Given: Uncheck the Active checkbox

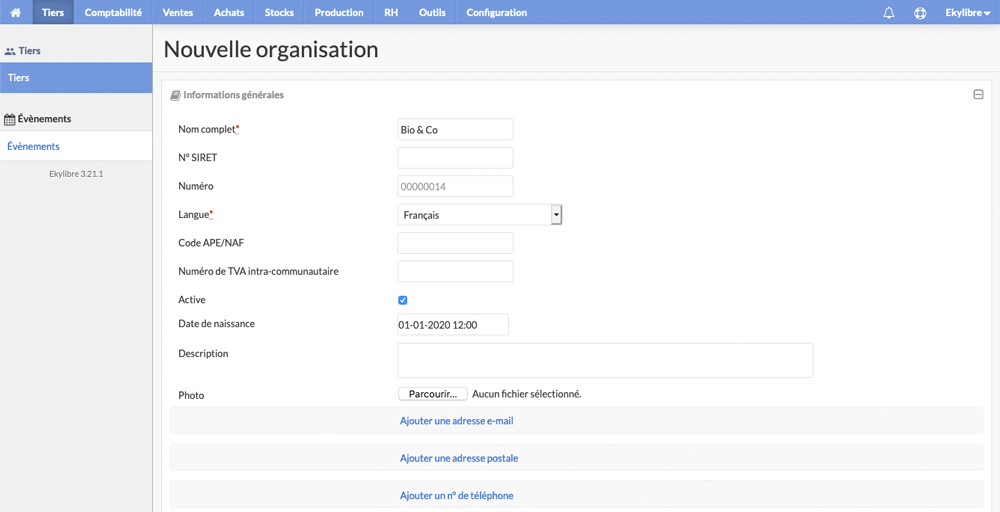Looking at the screenshot, I should tap(402, 300).
